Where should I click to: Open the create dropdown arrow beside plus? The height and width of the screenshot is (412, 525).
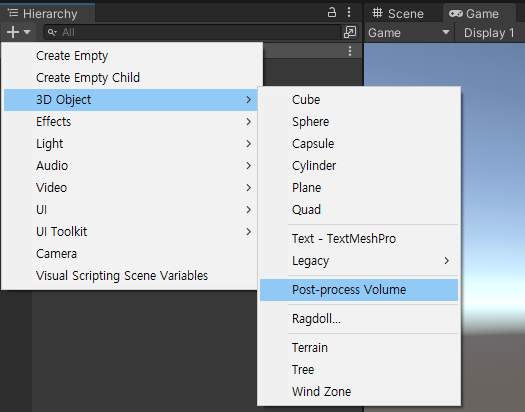click(27, 32)
